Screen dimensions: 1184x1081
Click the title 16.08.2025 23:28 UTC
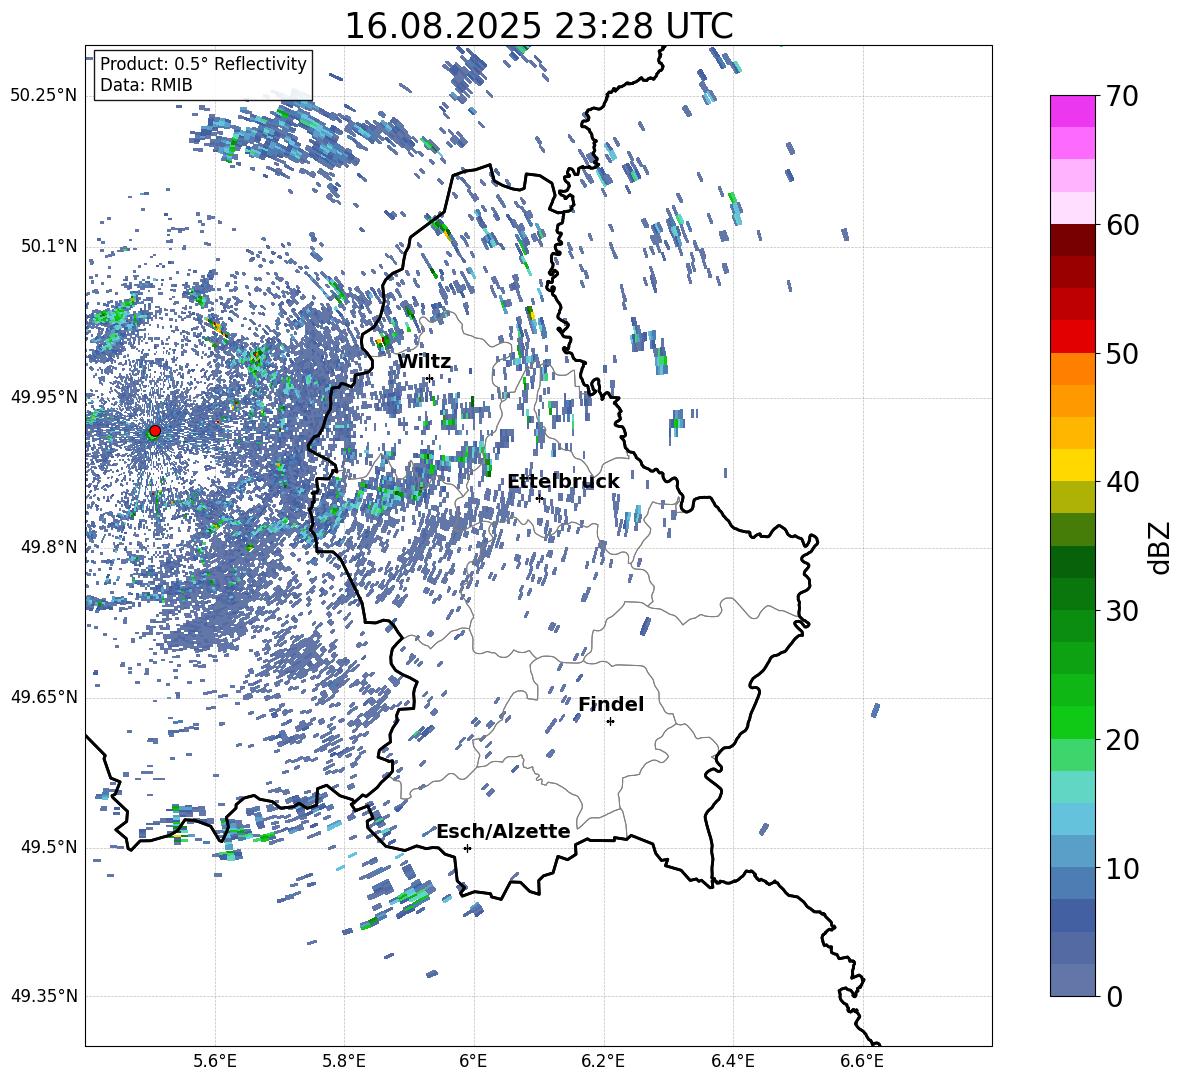pos(539,26)
